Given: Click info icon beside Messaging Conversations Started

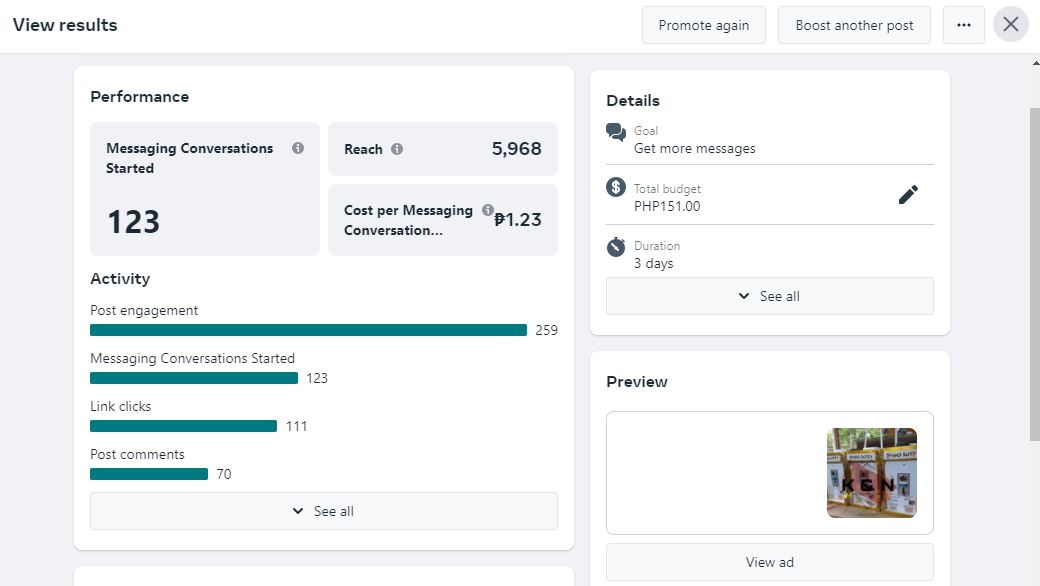Looking at the screenshot, I should point(298,148).
